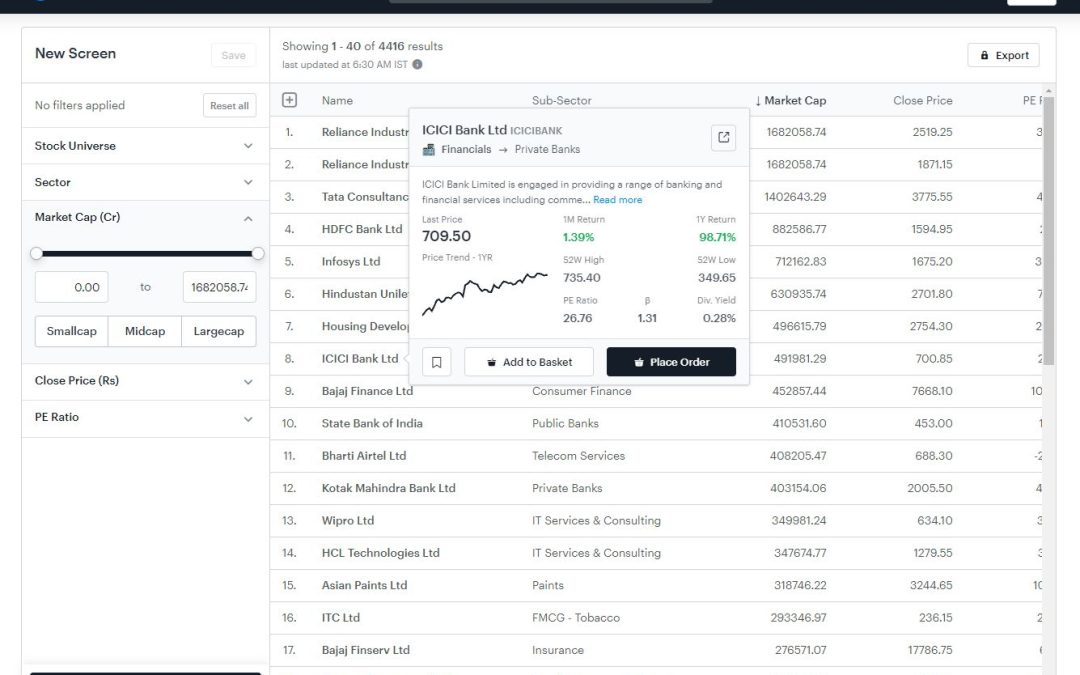
Task: Click the Export button
Action: click(x=1004, y=55)
